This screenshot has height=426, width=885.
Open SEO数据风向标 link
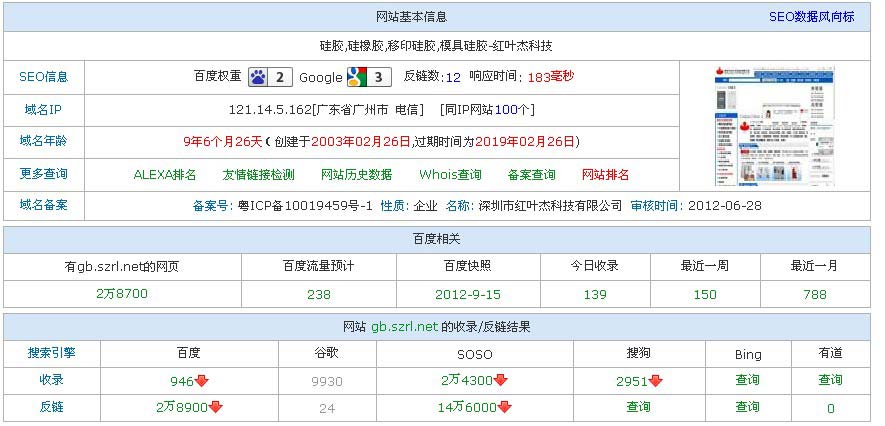812,17
